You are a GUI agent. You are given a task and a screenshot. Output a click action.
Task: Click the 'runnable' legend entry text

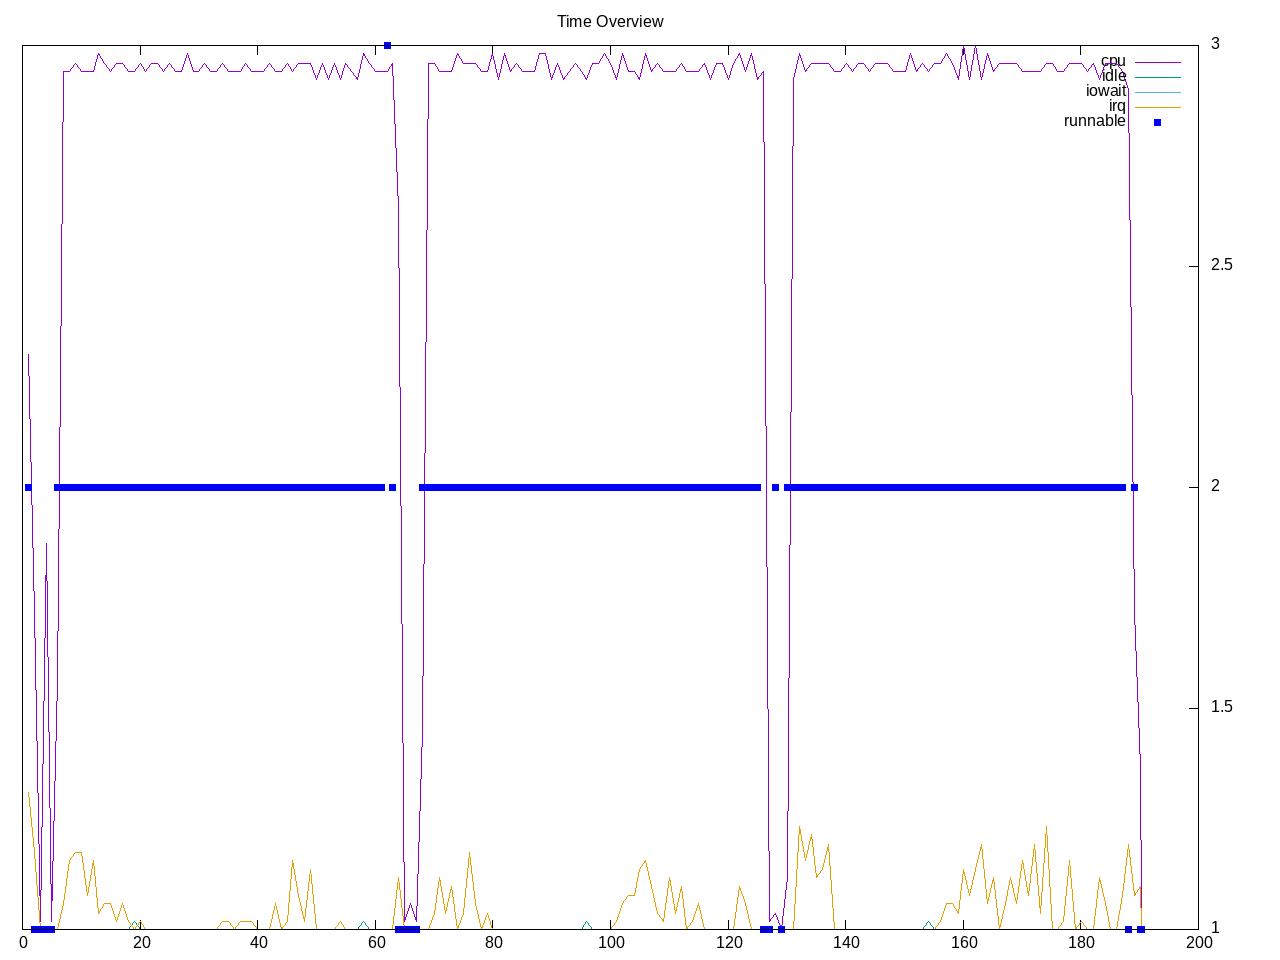click(1094, 121)
